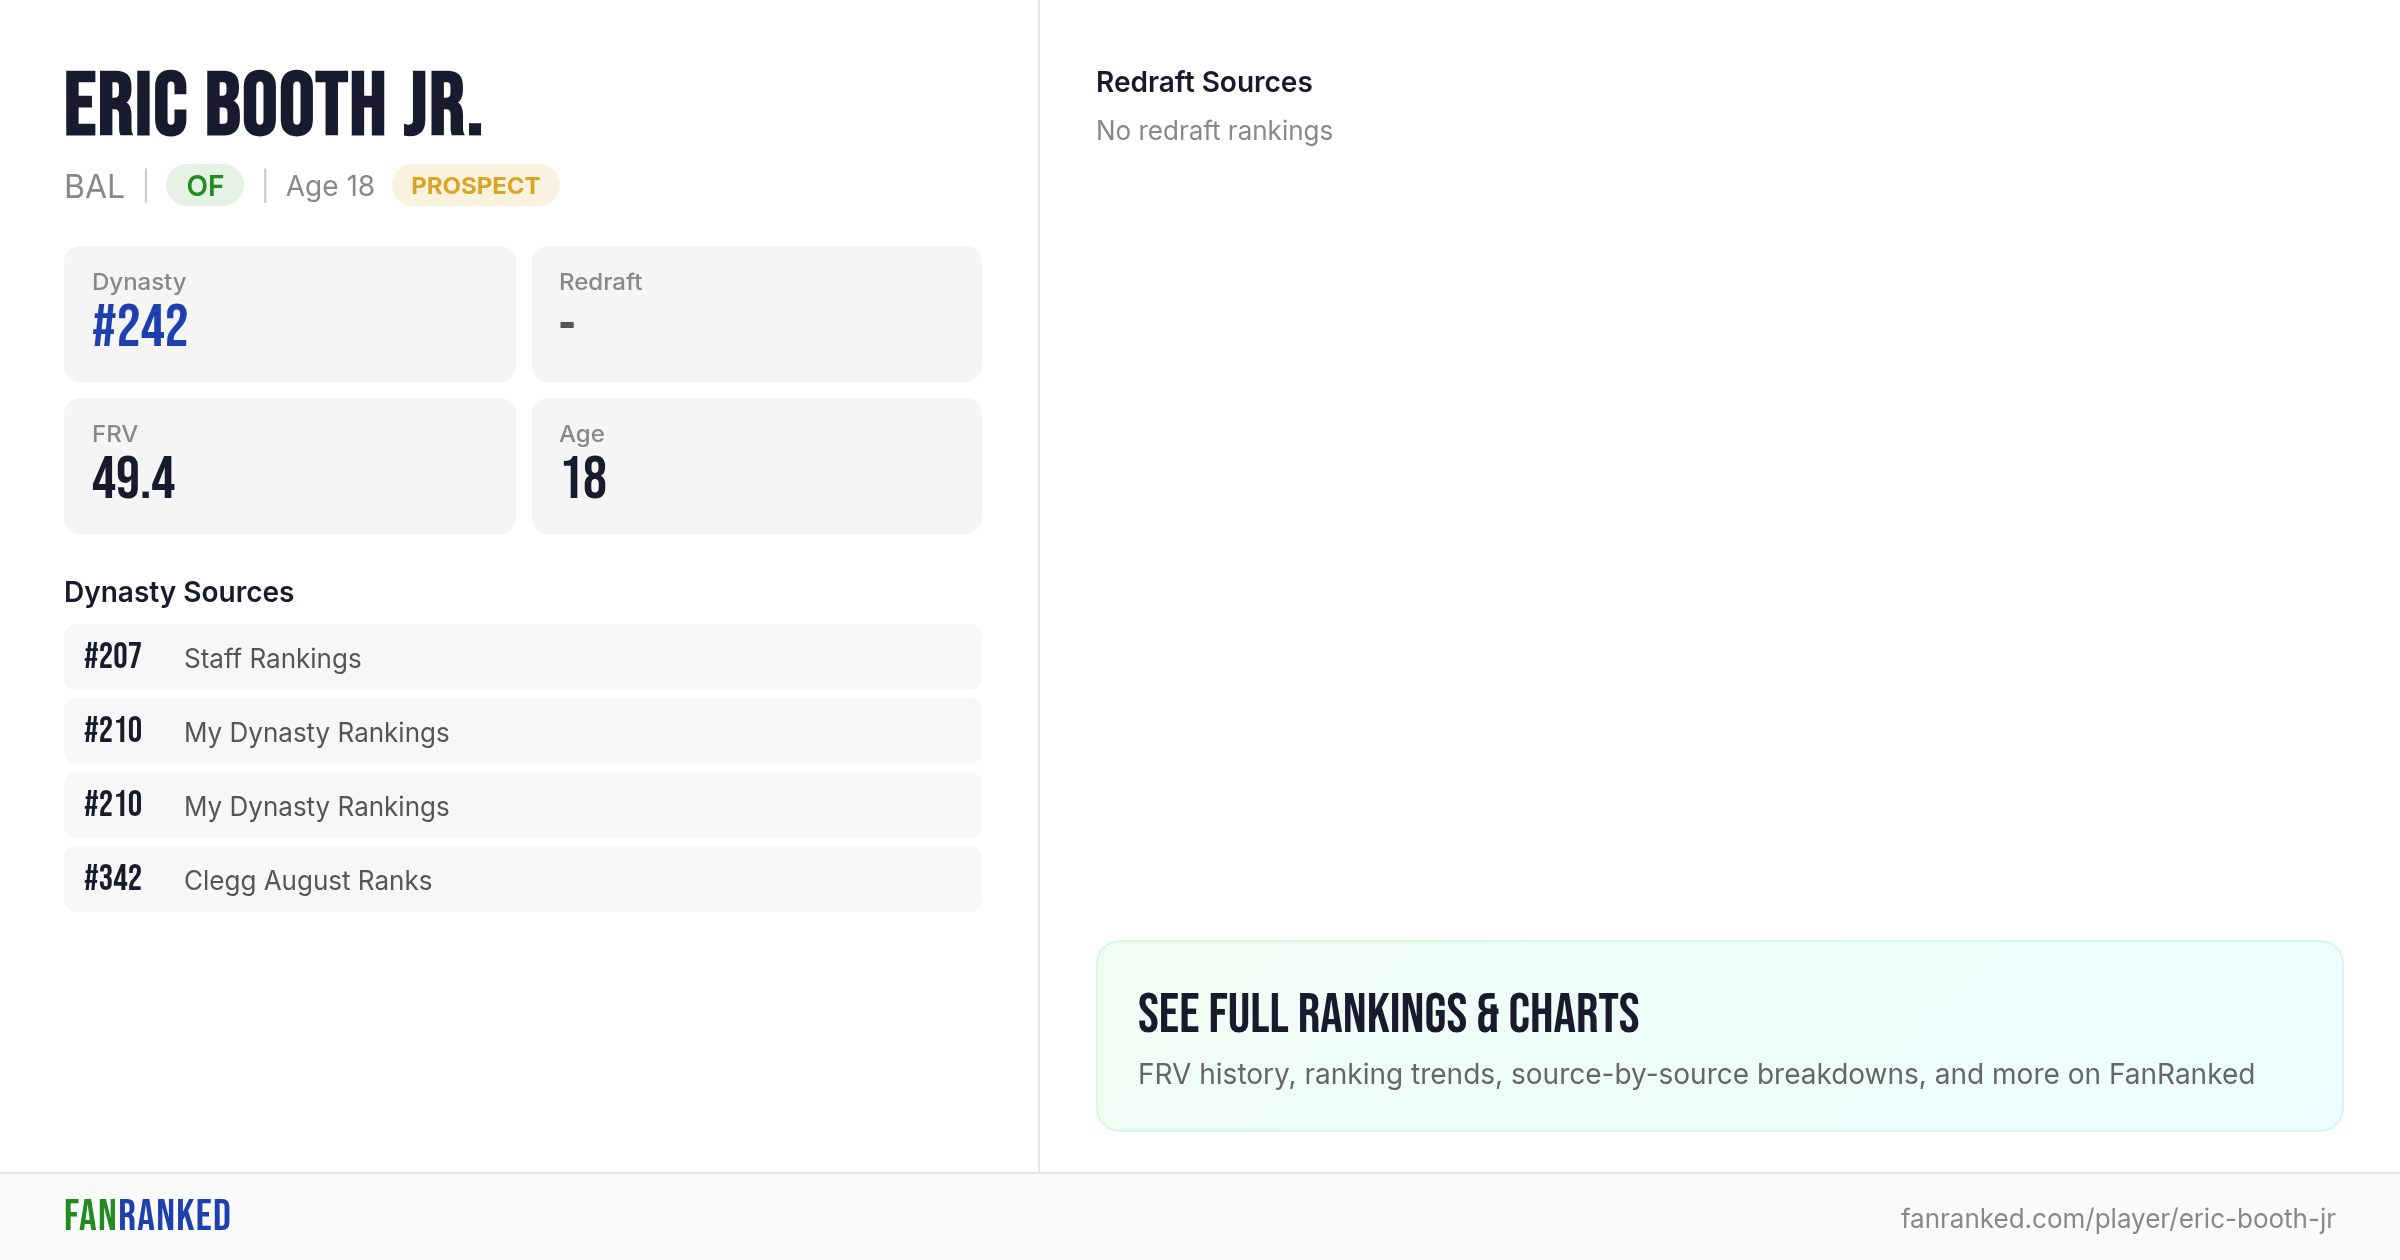This screenshot has height=1260, width=2400.
Task: Select the OF position badge
Action: [205, 186]
